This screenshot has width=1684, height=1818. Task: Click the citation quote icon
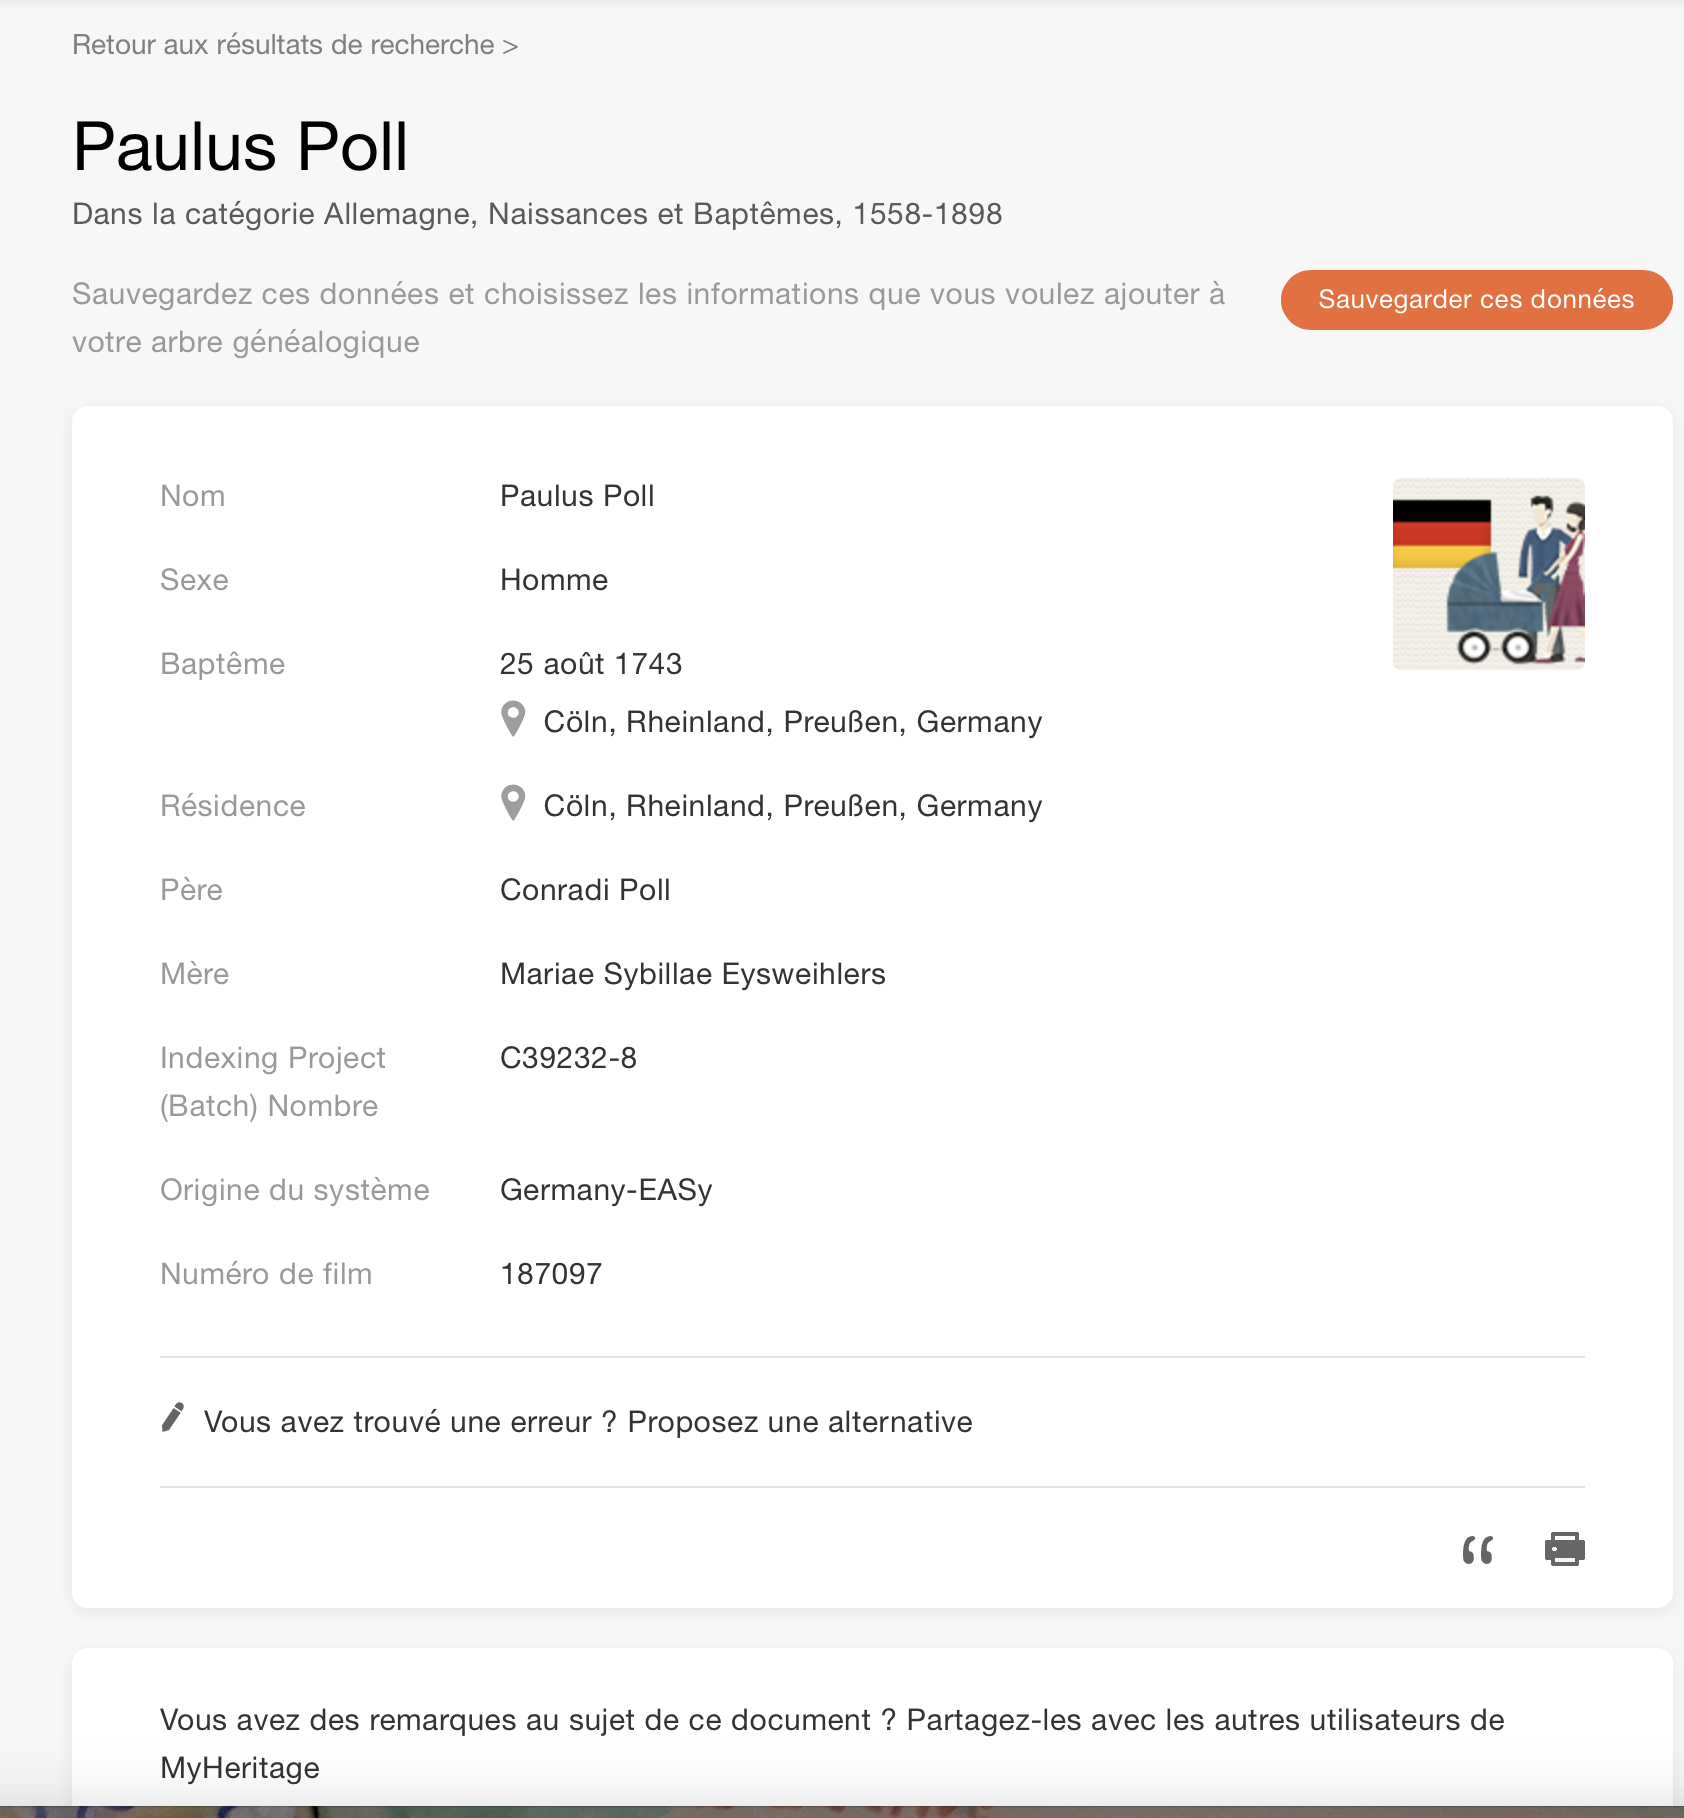point(1477,1550)
